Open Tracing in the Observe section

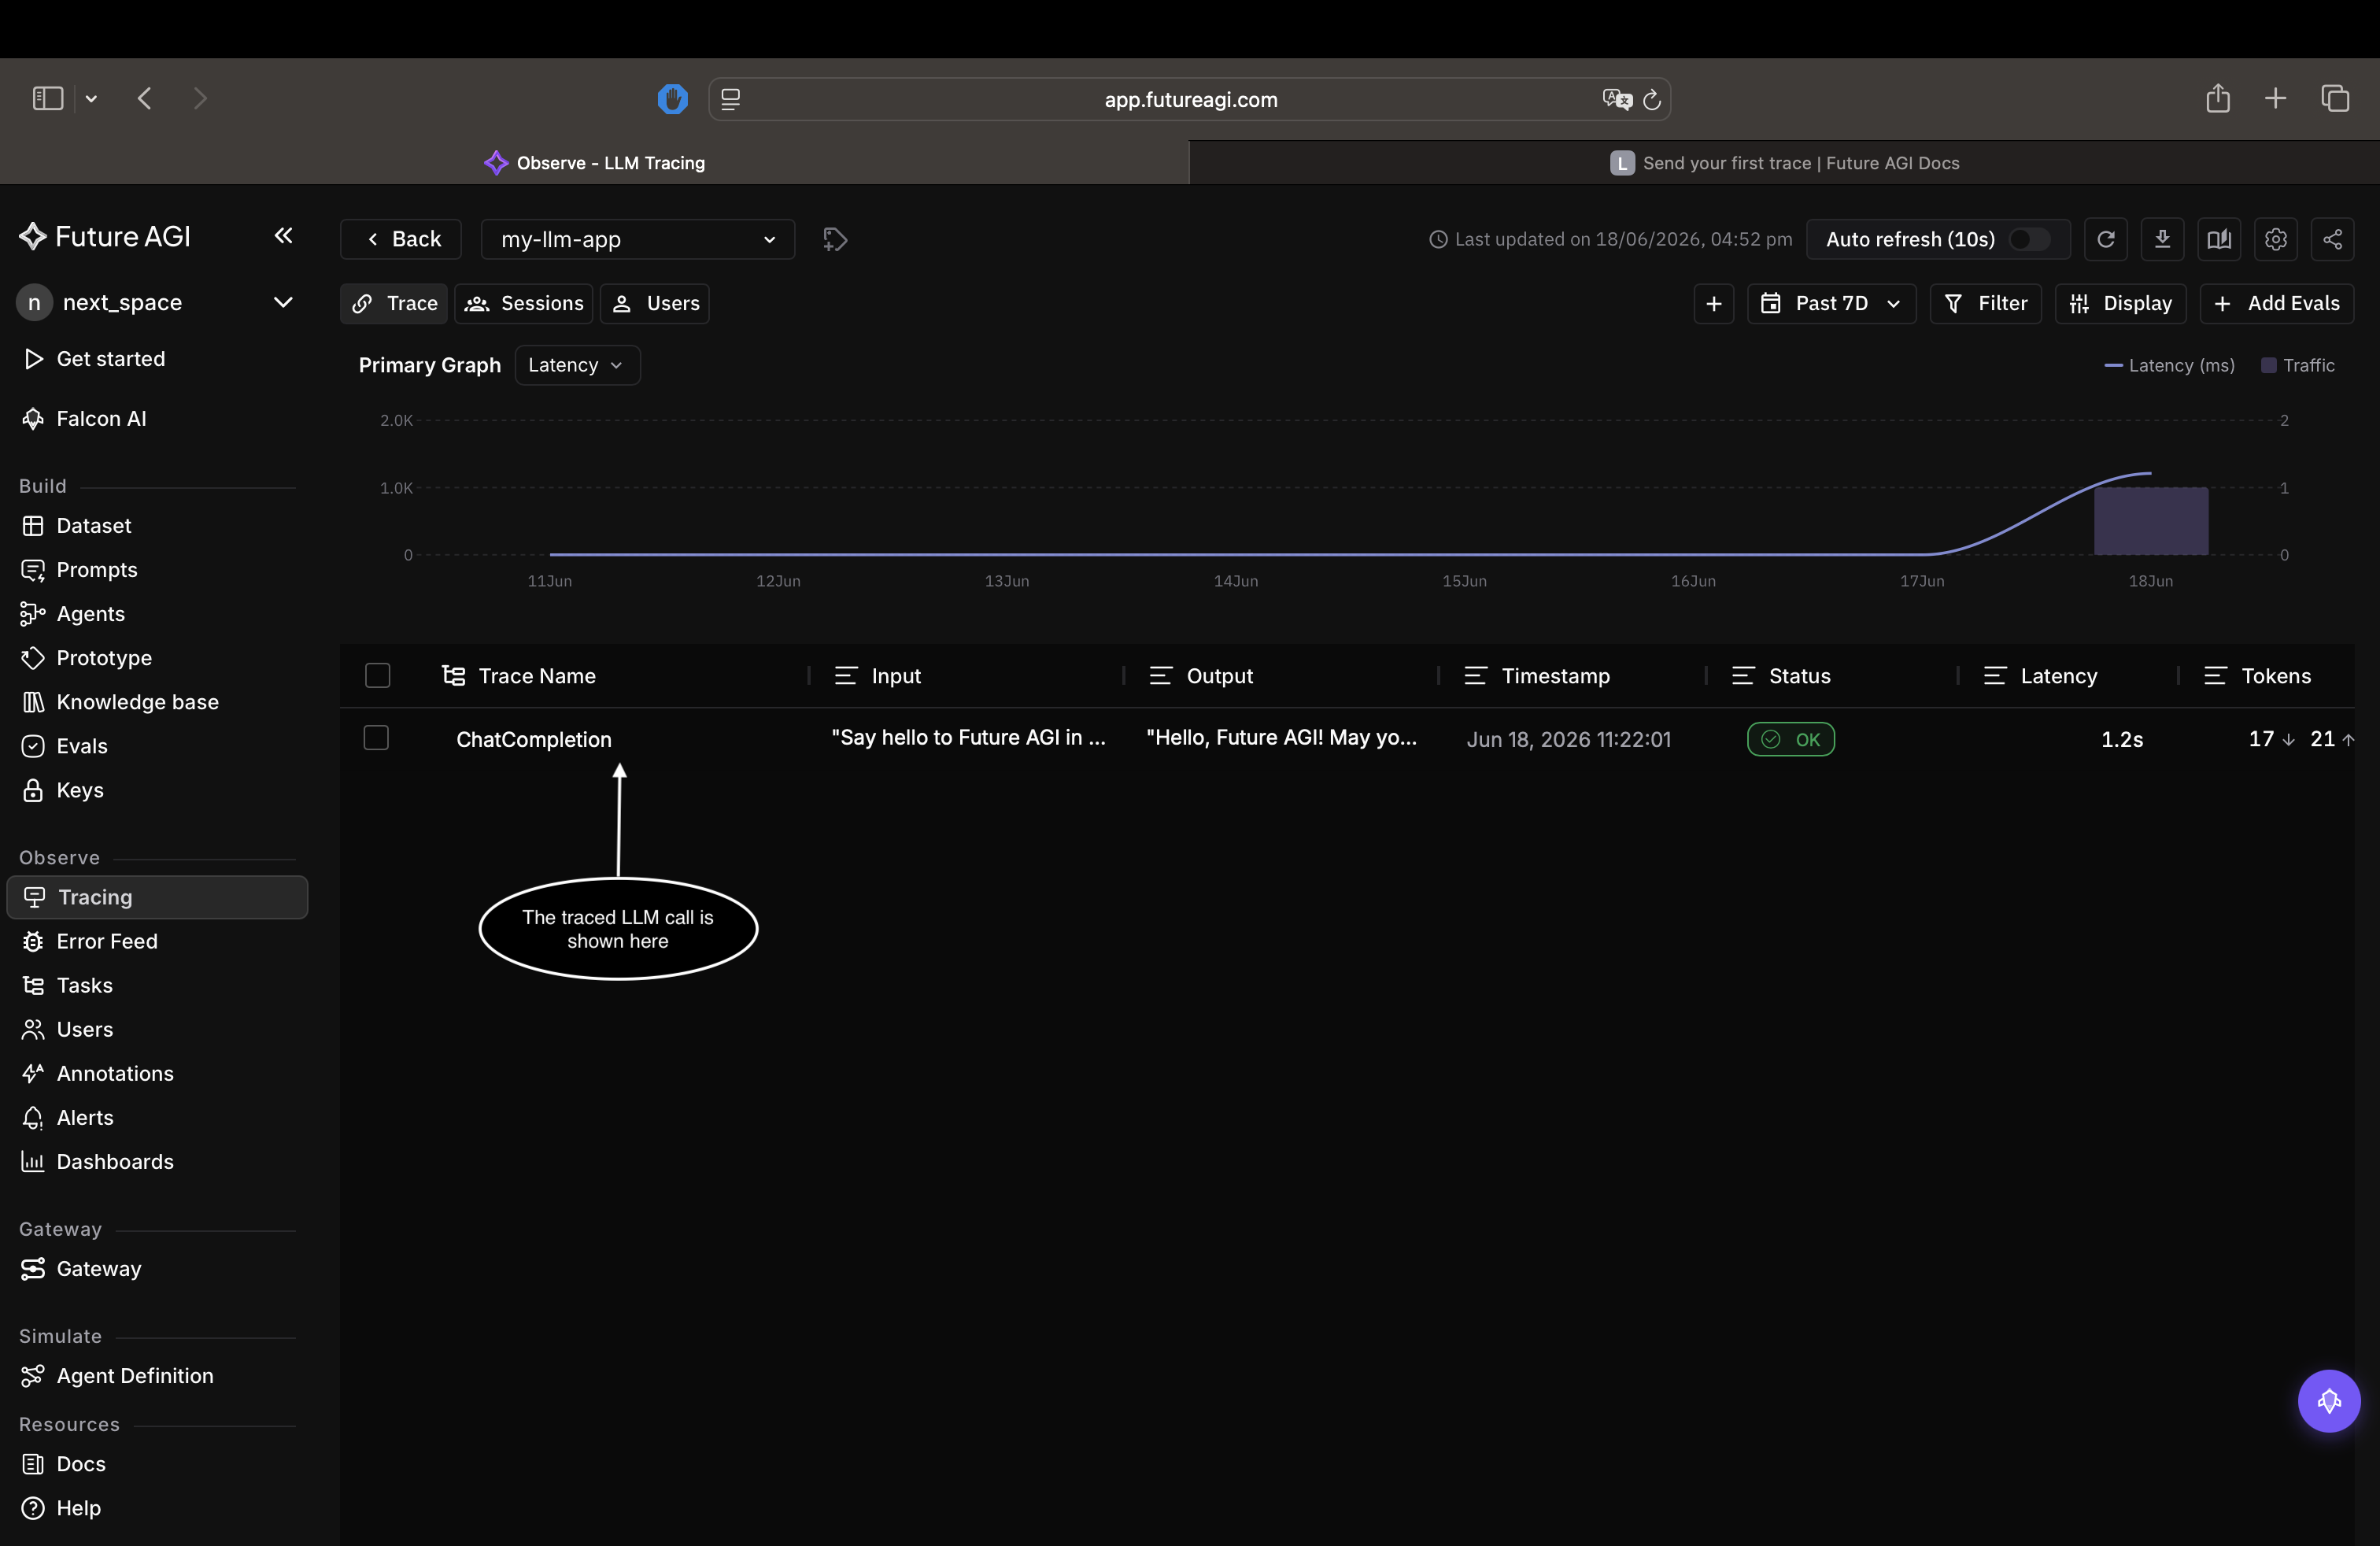pyautogui.click(x=157, y=897)
